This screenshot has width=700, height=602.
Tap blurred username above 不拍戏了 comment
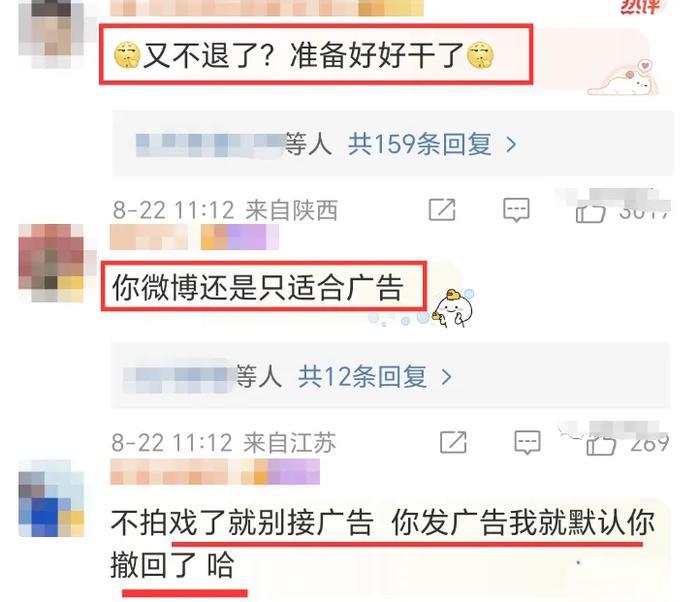[x=215, y=472]
